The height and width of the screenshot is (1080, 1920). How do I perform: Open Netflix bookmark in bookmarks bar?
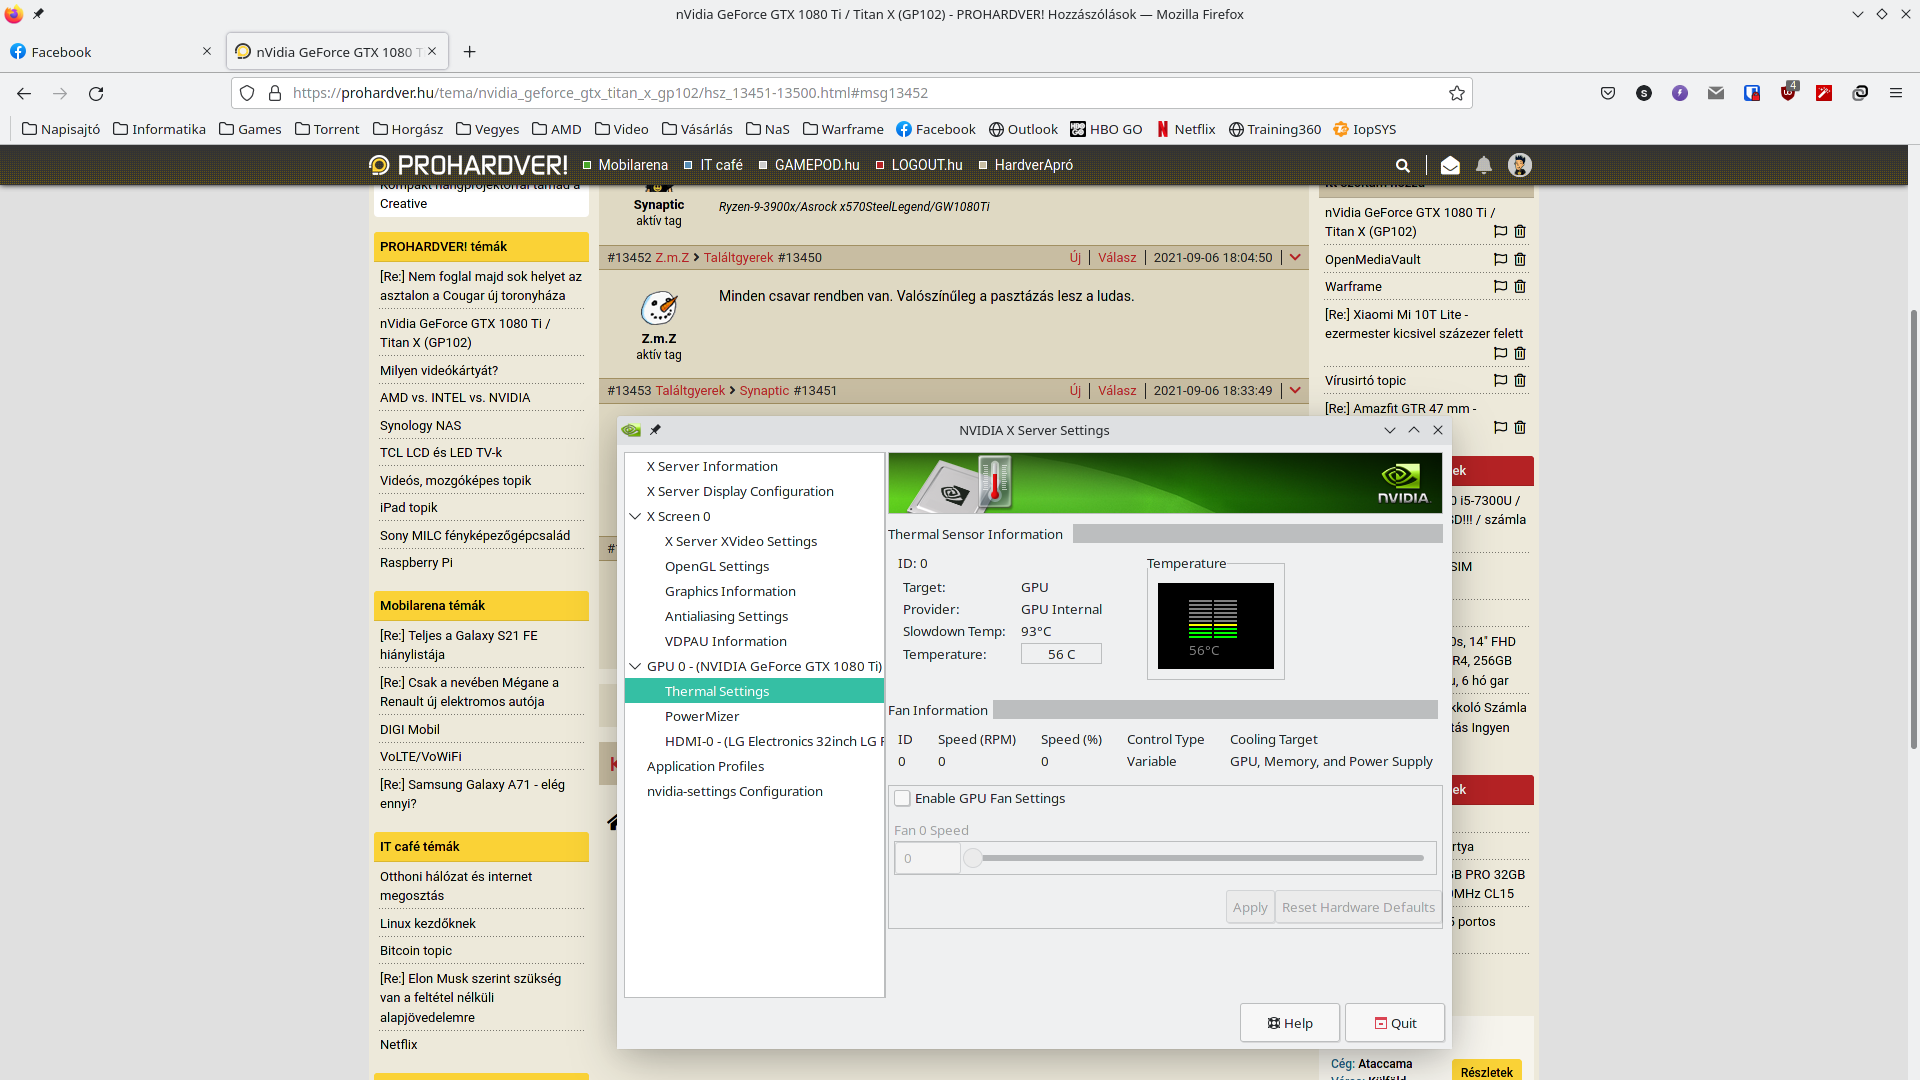pyautogui.click(x=1186, y=129)
